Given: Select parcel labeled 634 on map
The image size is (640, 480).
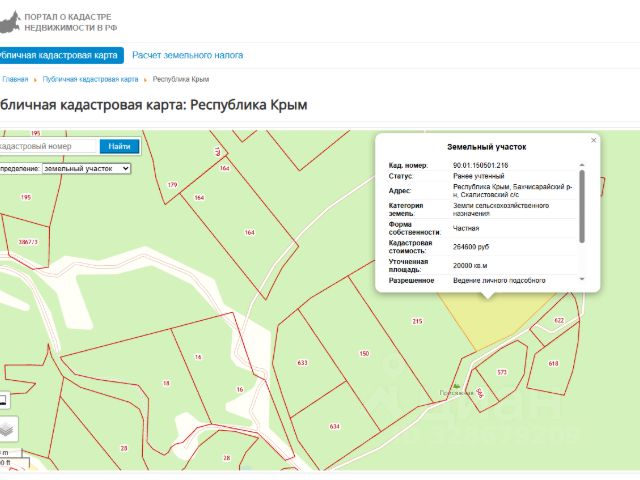Looking at the screenshot, I should tap(334, 427).
